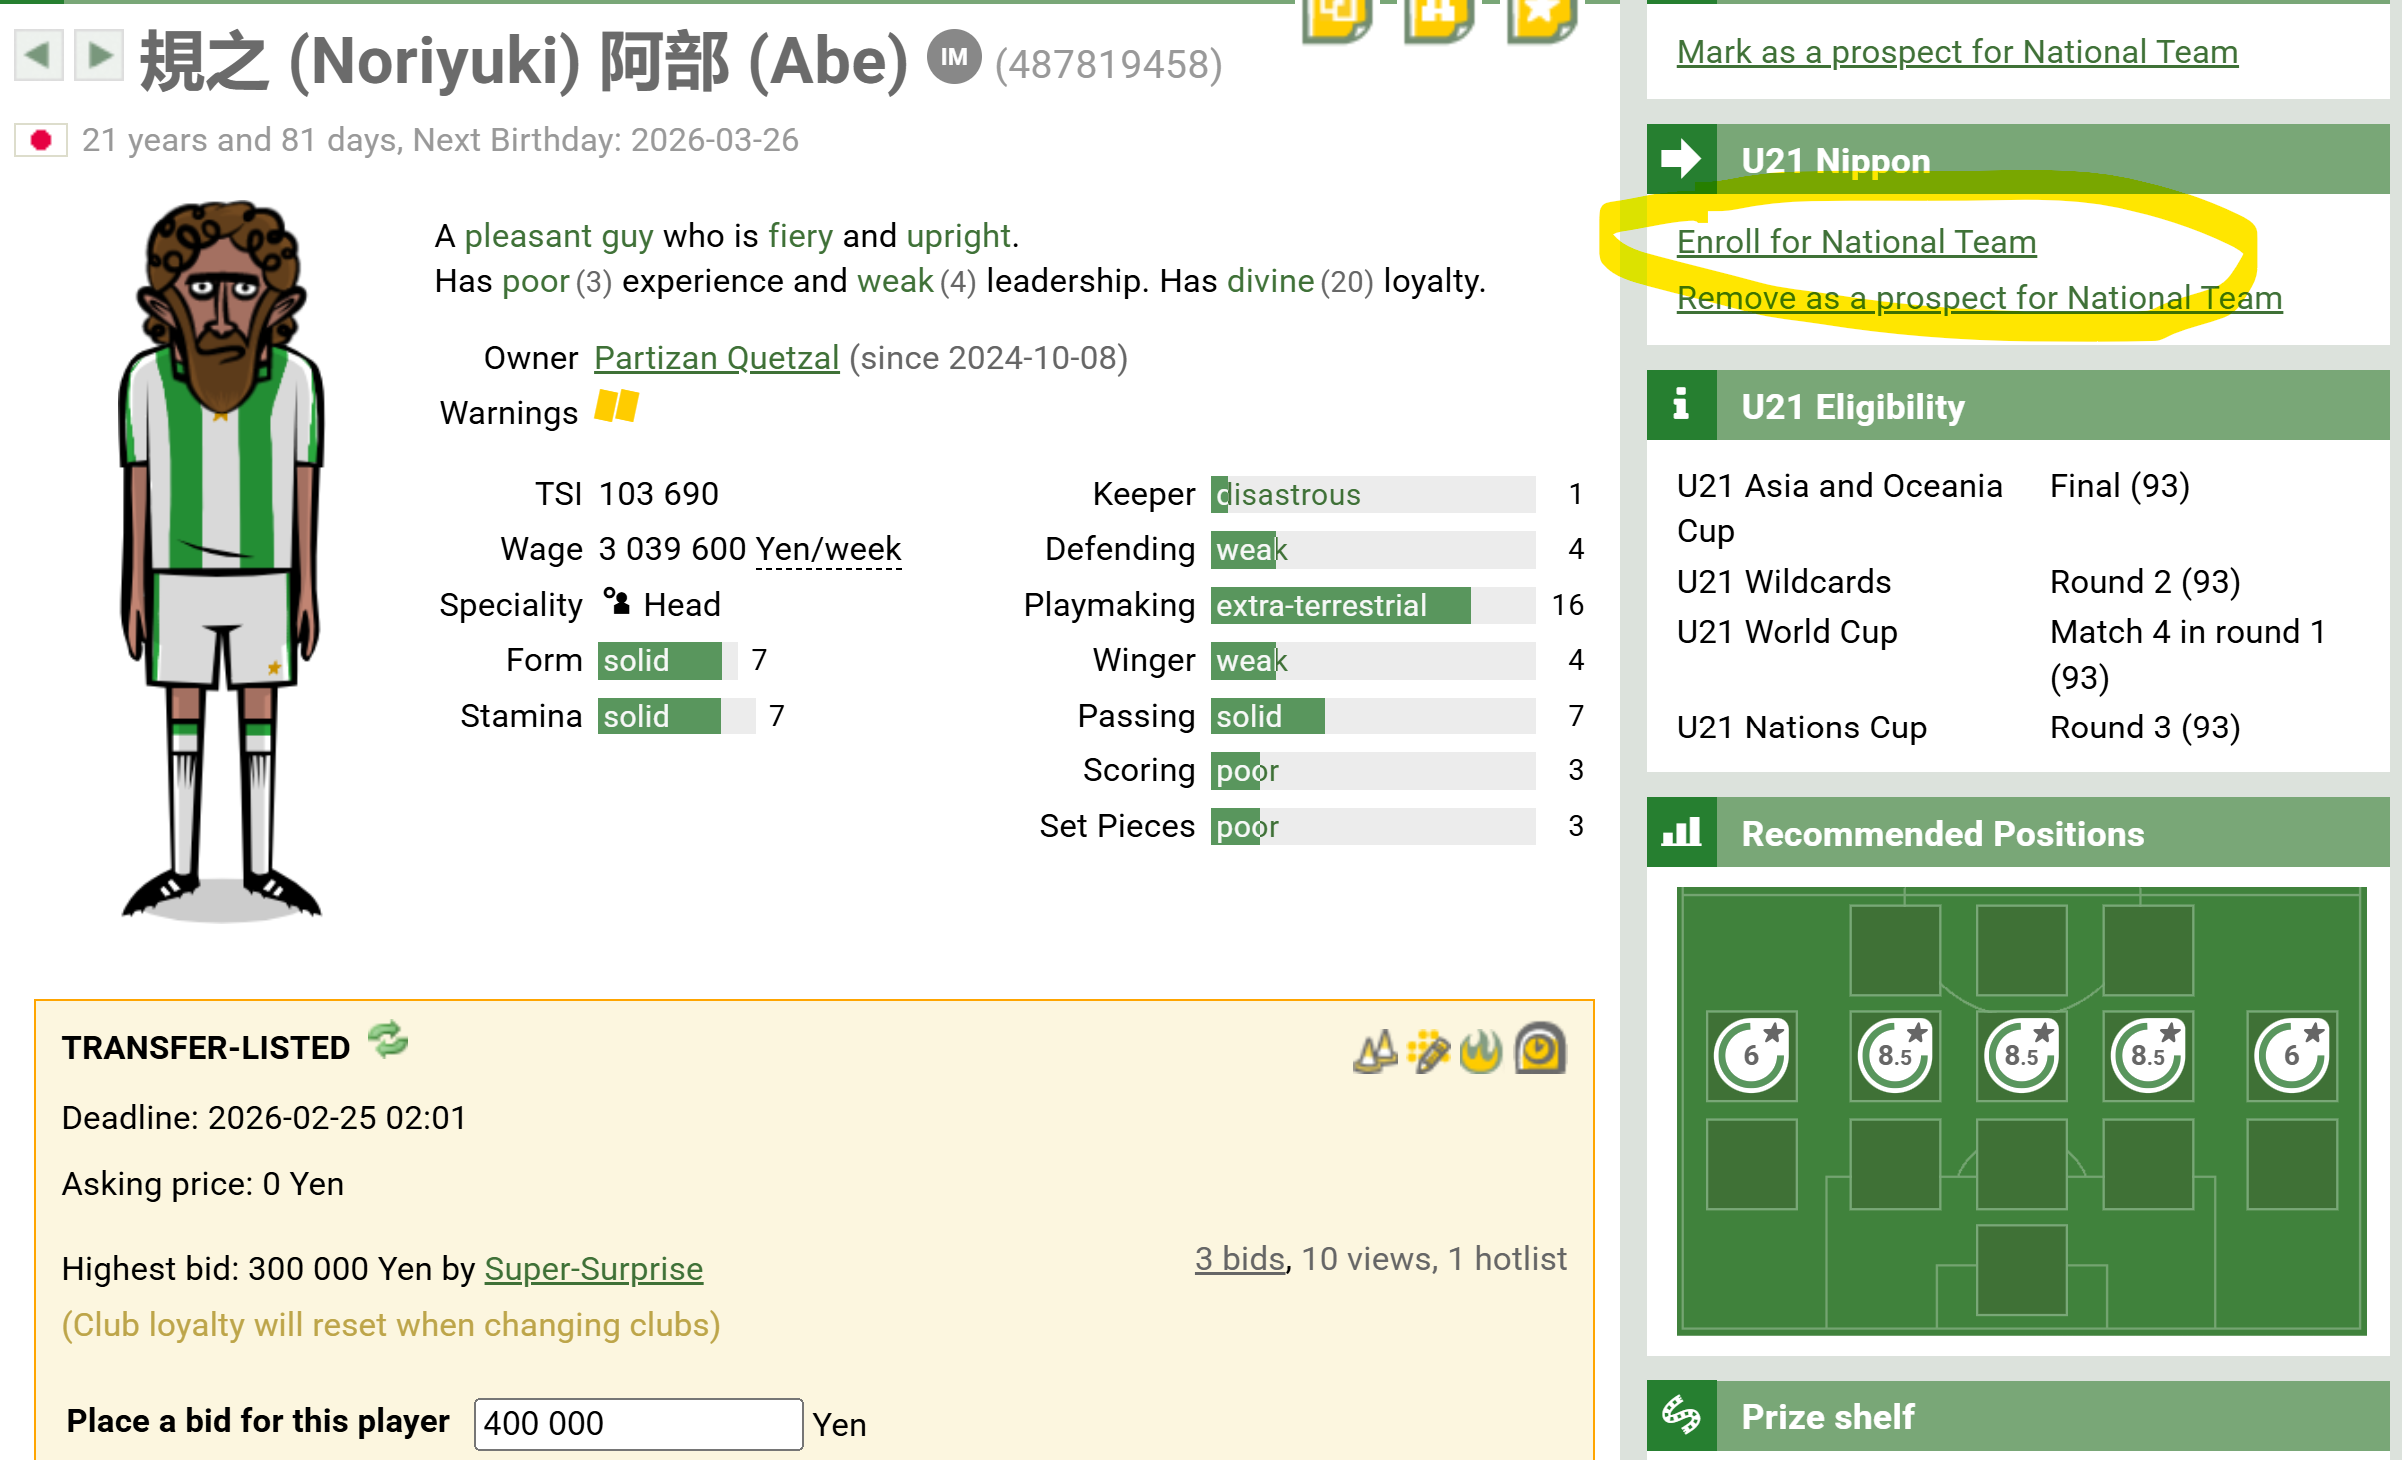Click the Playmaking extra-terrestrial skill bar
Viewport: 2402px width, 1460px height.
click(x=1340, y=605)
